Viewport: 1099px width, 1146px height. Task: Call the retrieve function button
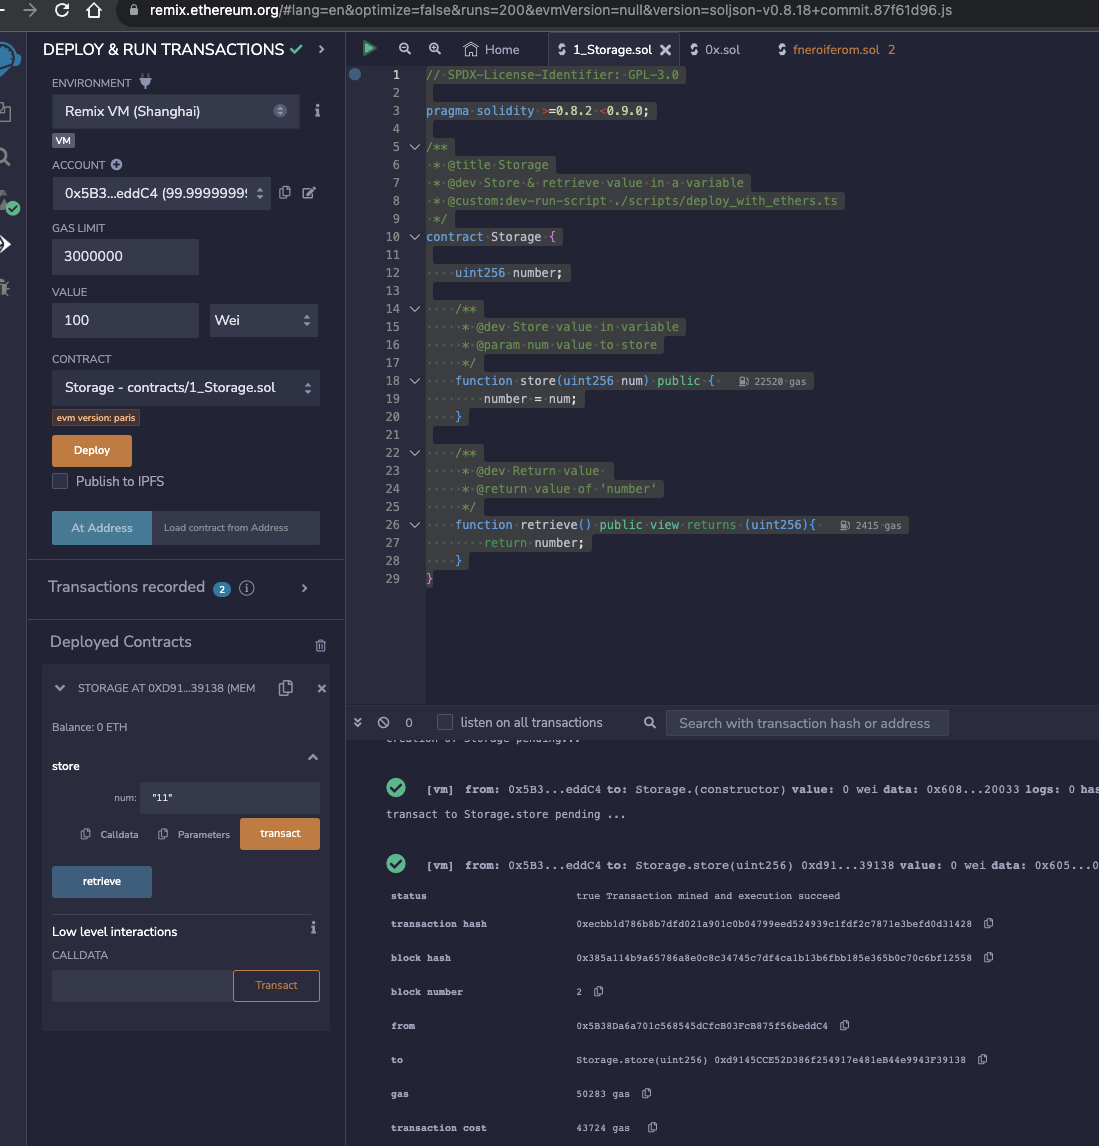[x=102, y=881]
